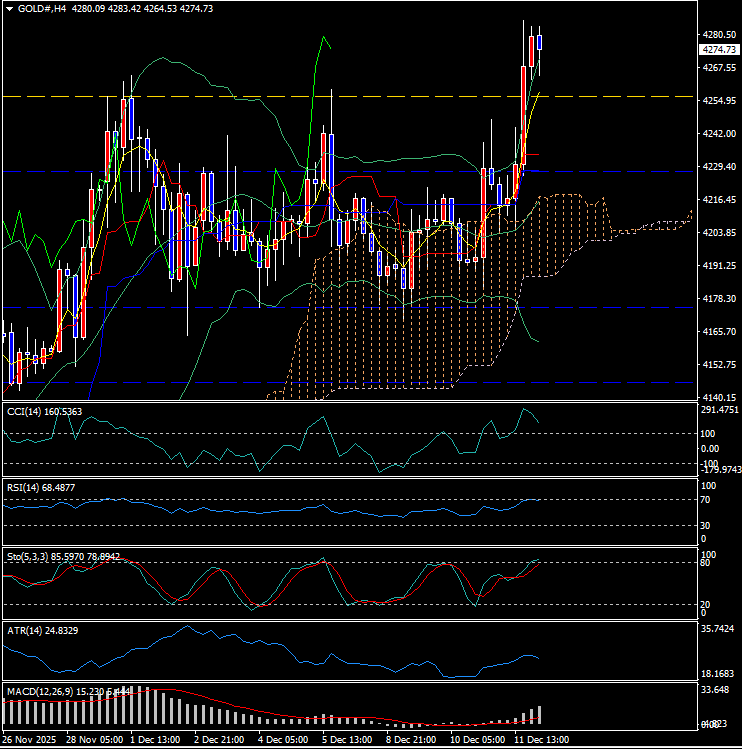The width and height of the screenshot is (742, 749).
Task: Select the current price tag 4274.73
Action: 718,49
